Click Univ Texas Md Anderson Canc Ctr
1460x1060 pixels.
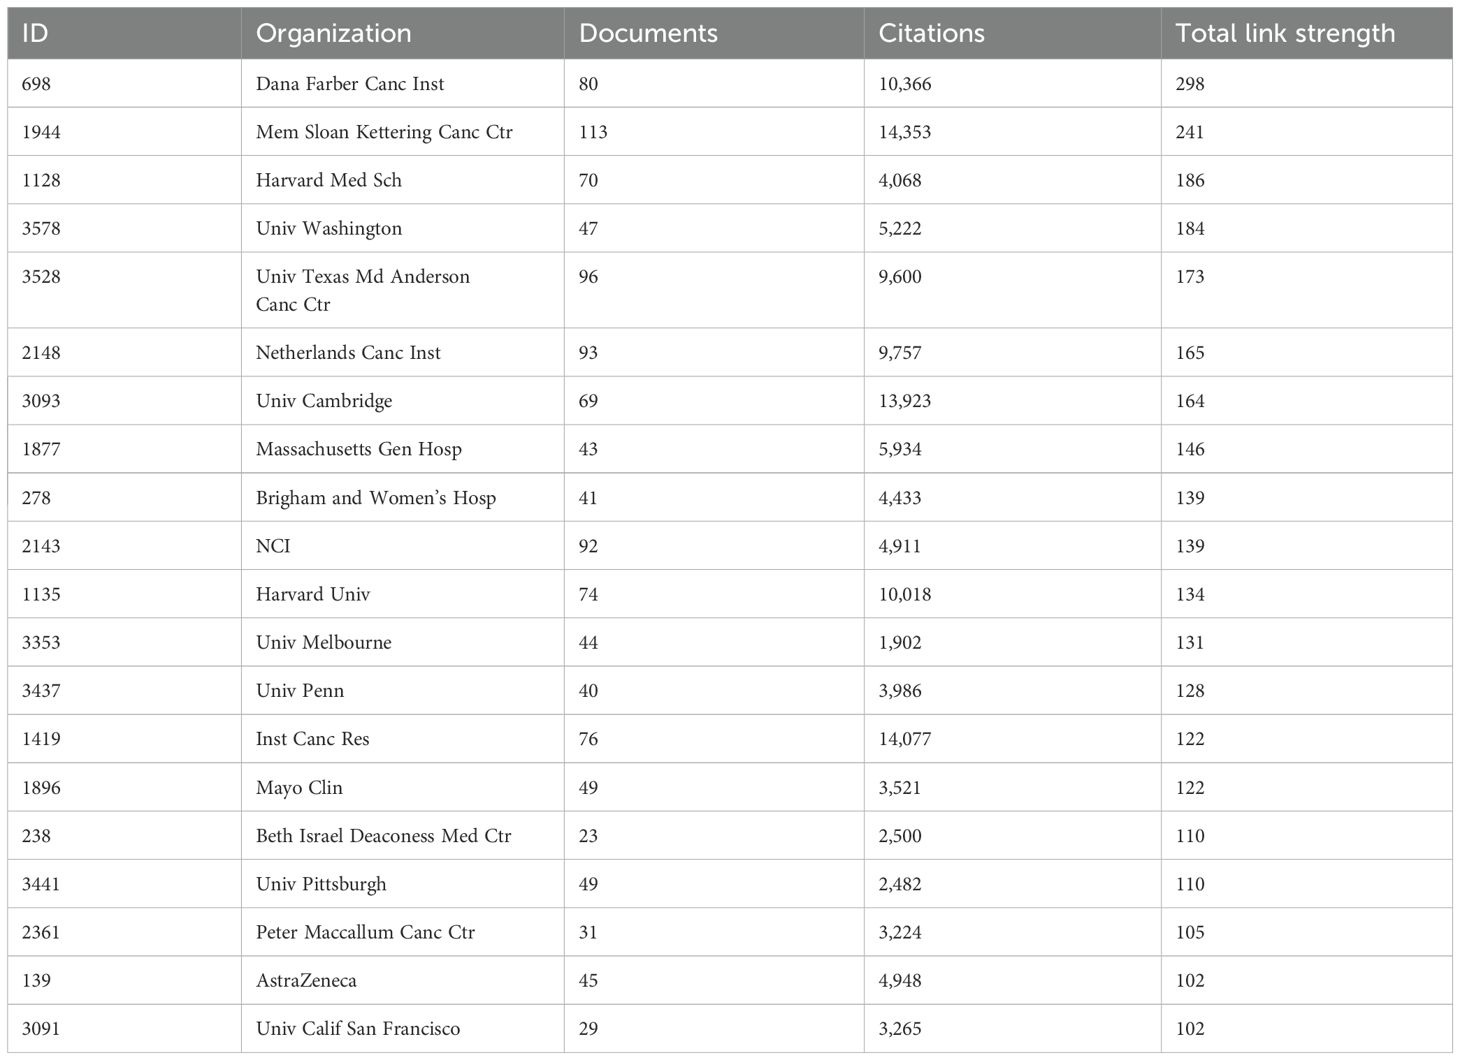(x=402, y=290)
